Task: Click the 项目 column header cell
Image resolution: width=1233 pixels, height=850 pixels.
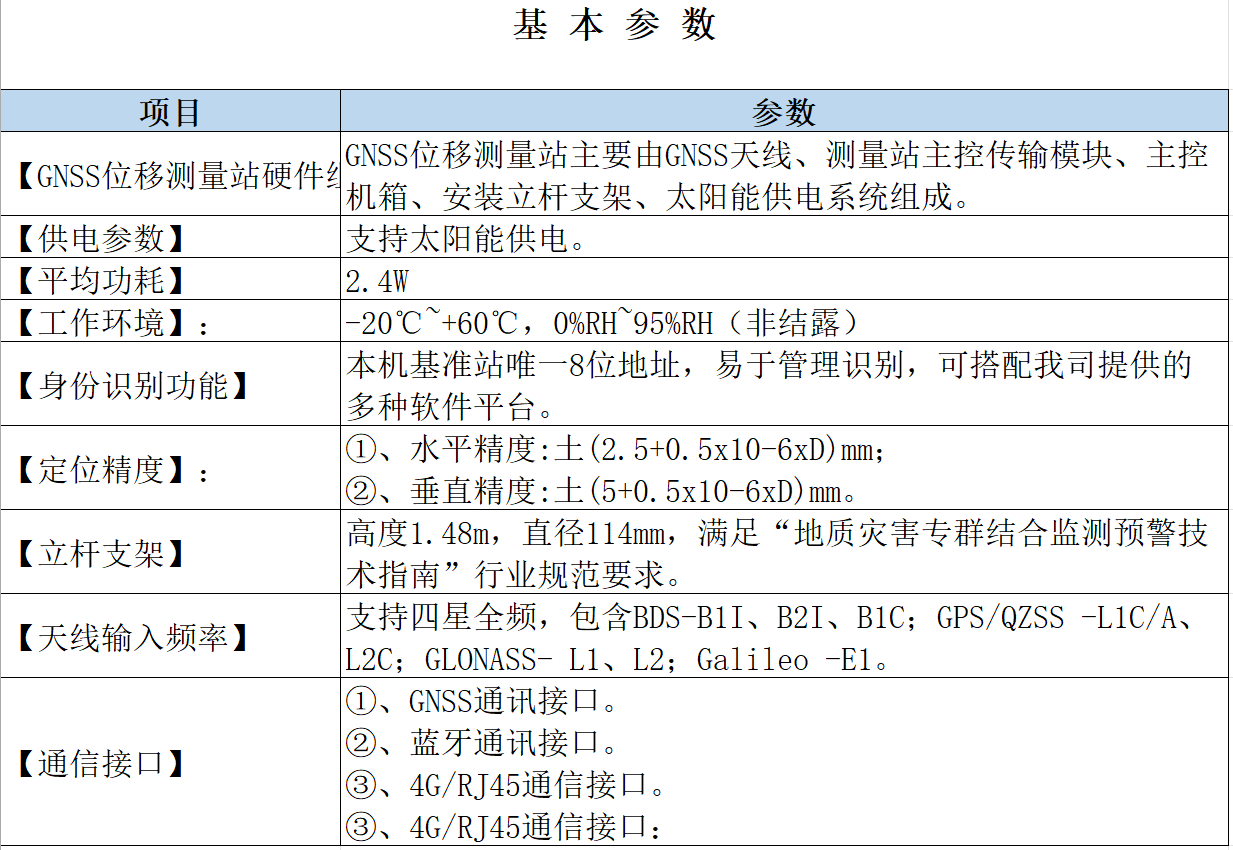Action: click(x=170, y=111)
